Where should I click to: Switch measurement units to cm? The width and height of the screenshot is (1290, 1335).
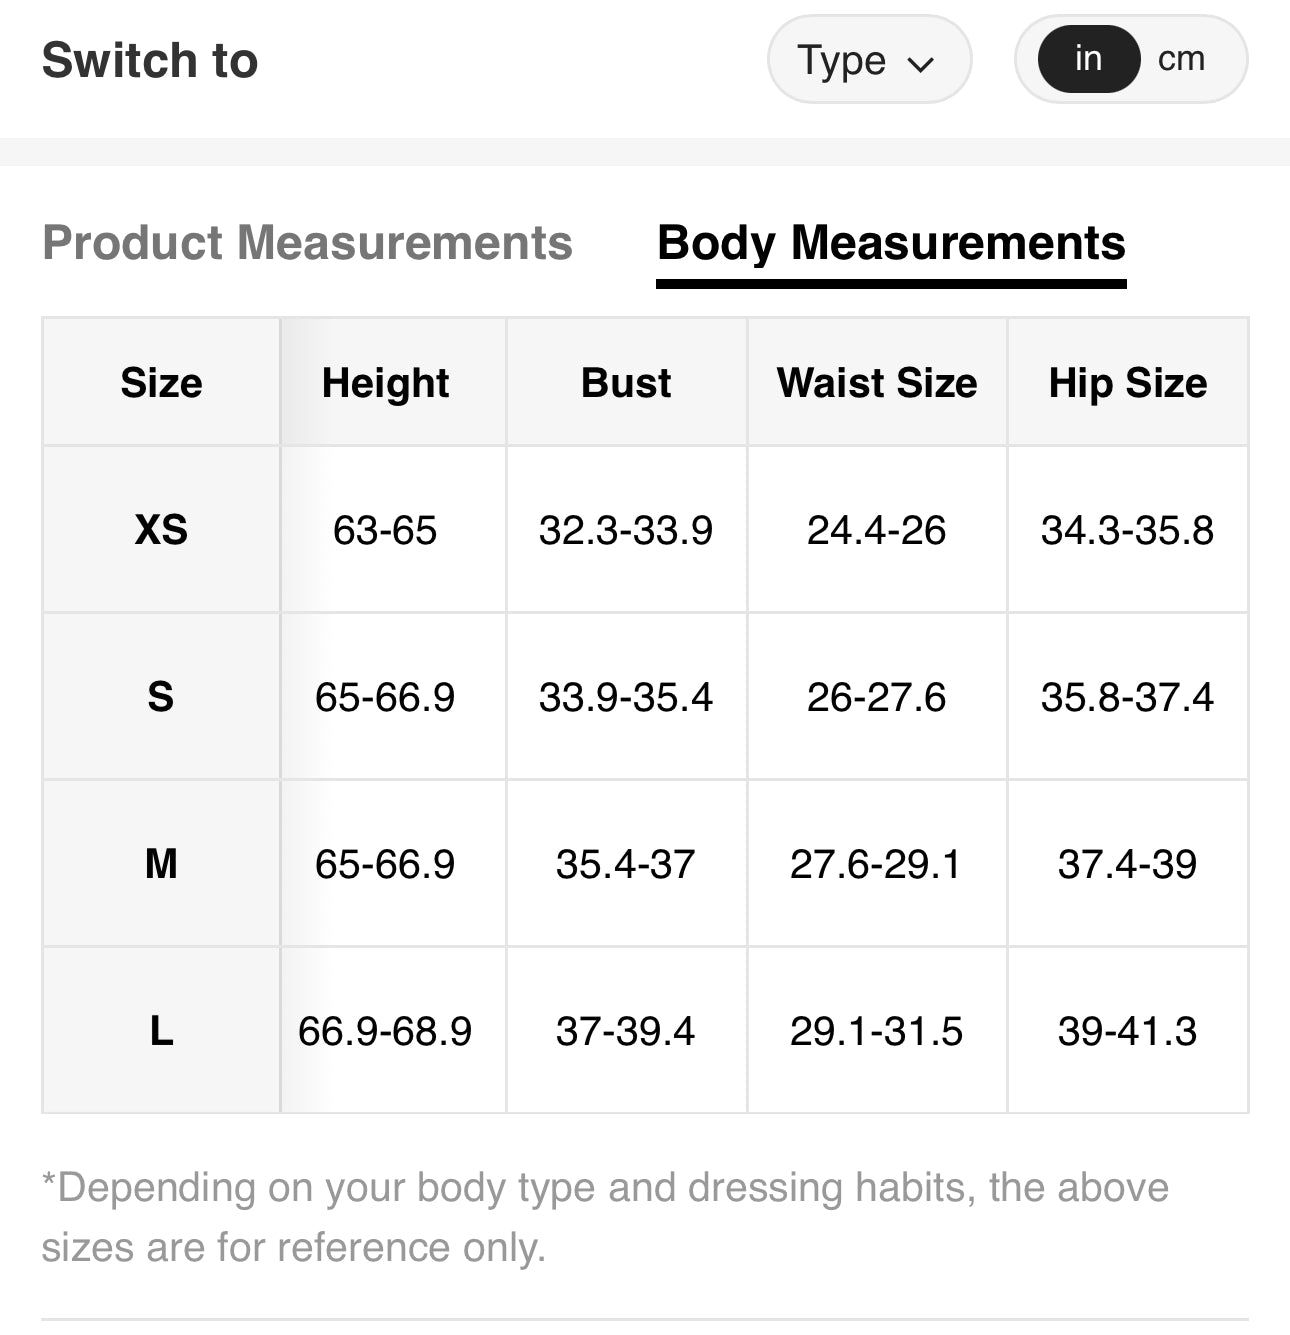coord(1181,59)
